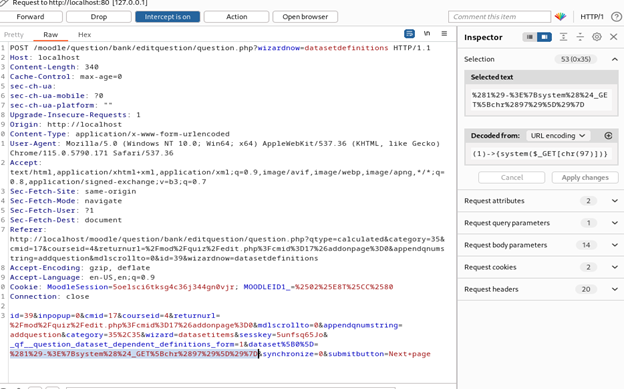
Task: Close the Inspector panel
Action: [x=614, y=37]
